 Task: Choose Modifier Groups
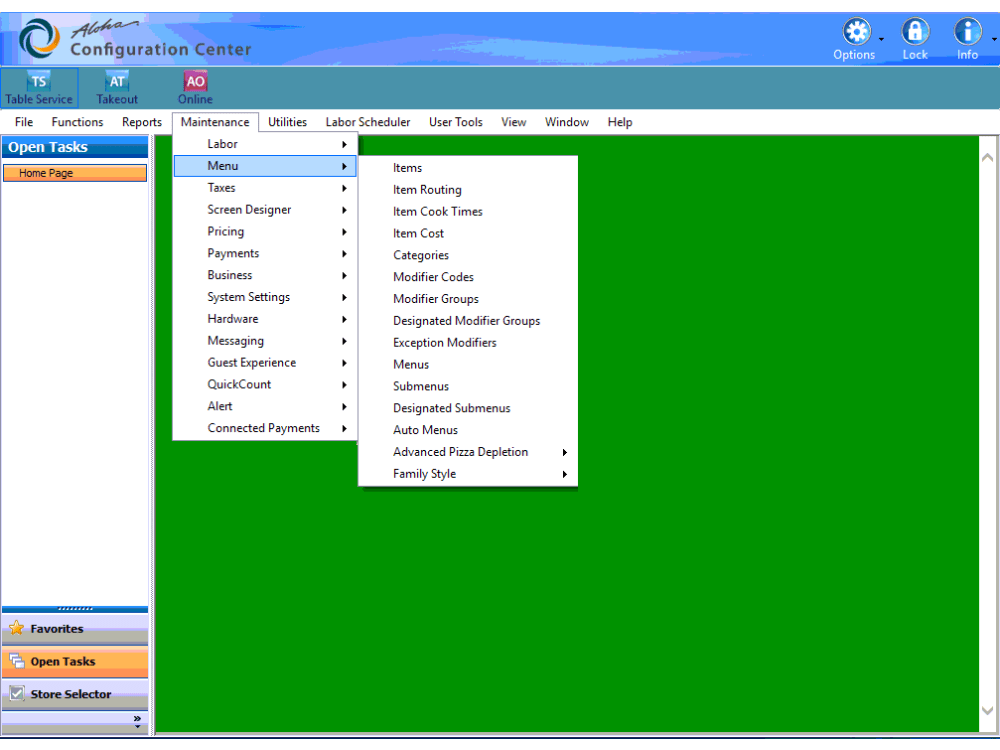click(x=468, y=299)
